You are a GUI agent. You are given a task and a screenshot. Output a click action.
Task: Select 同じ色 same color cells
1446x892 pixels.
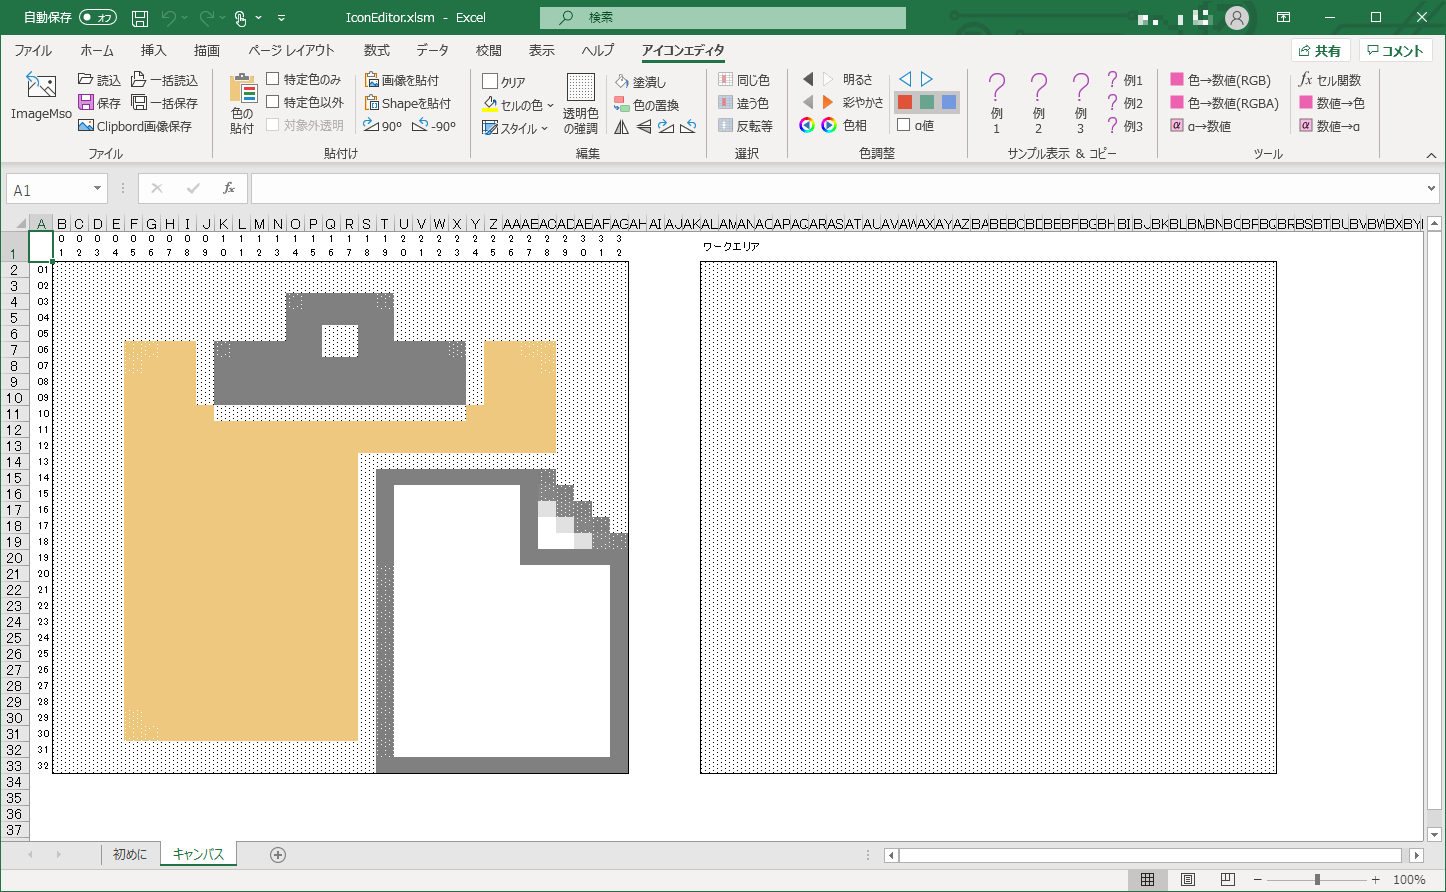point(744,80)
